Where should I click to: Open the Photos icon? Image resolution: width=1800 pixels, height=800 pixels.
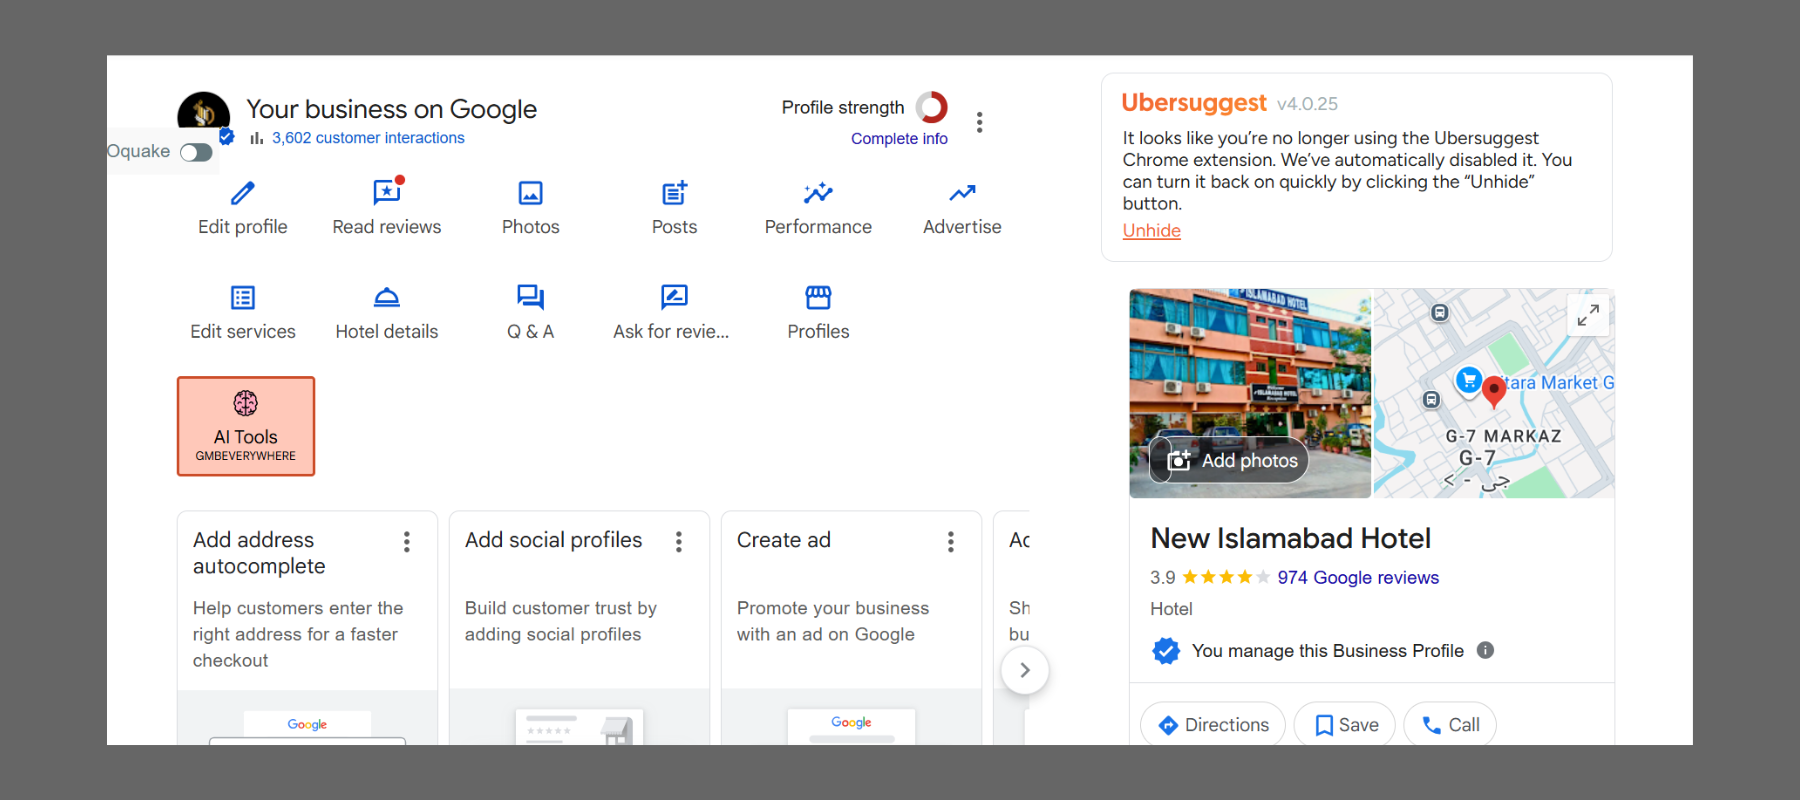530,193
